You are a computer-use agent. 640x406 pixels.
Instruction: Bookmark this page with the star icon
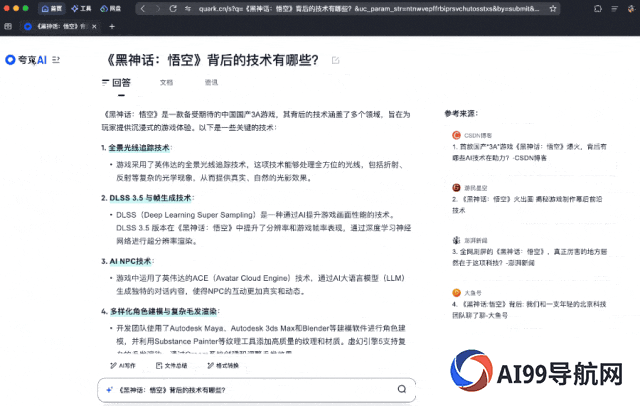[x=553, y=9]
